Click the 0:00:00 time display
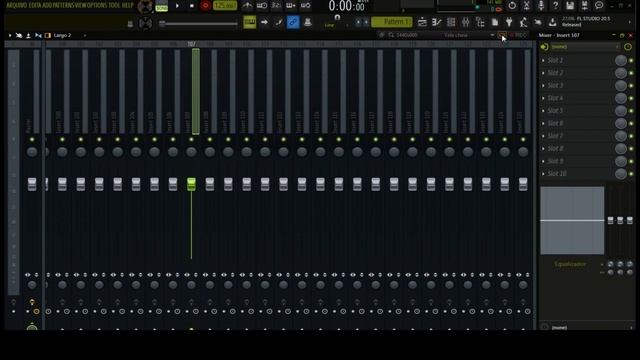This screenshot has width=640, height=360. pyautogui.click(x=347, y=6)
